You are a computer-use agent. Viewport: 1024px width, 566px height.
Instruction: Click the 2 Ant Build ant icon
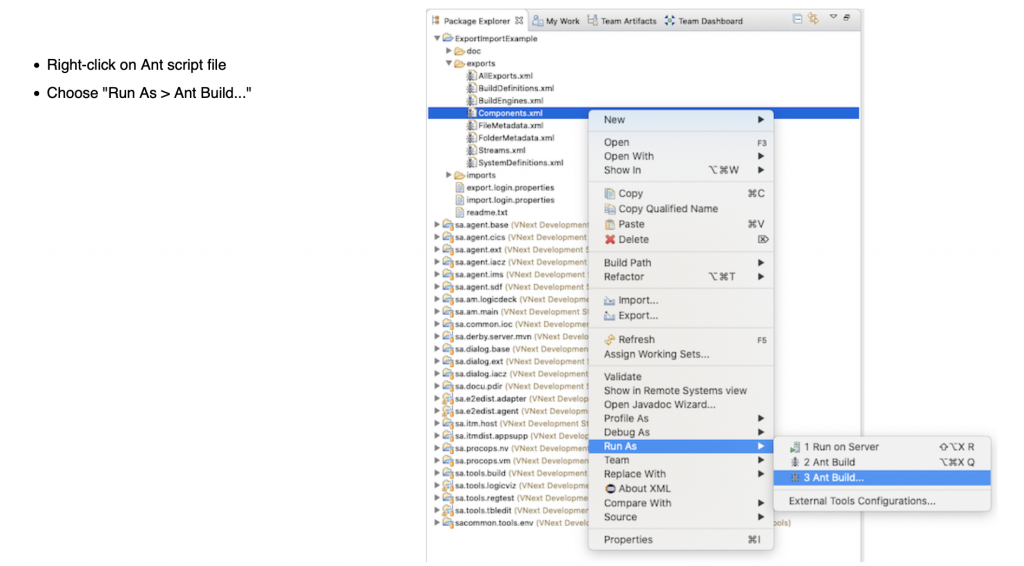(794, 462)
